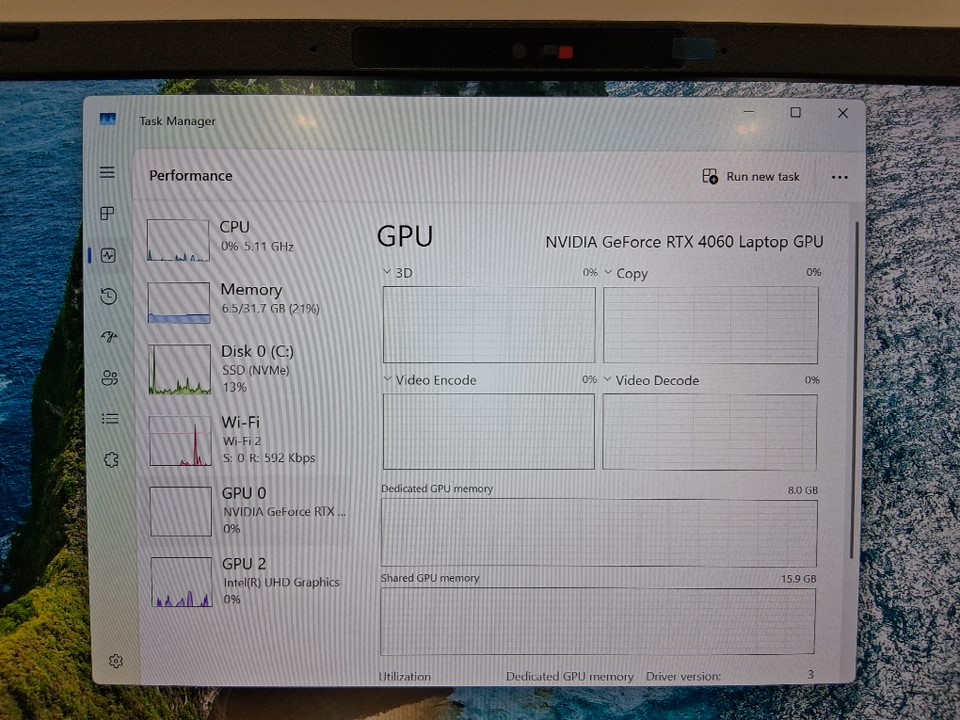
Task: Go to the Startup apps page
Action: pos(109,337)
